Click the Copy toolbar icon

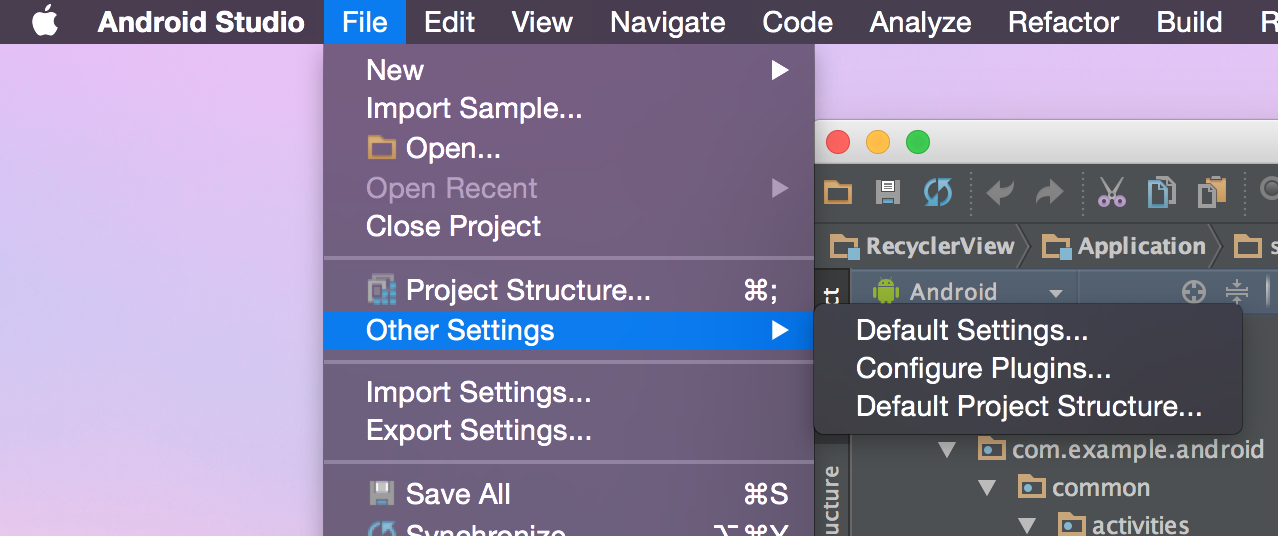1161,192
